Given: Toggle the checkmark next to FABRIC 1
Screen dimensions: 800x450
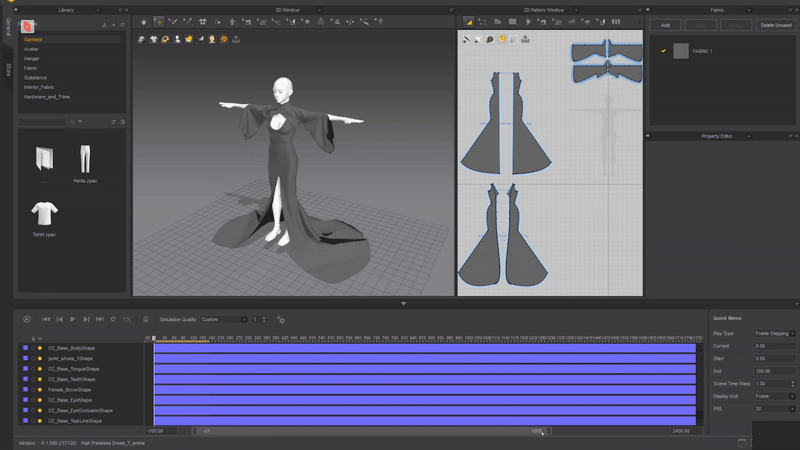Looking at the screenshot, I should 663,51.
